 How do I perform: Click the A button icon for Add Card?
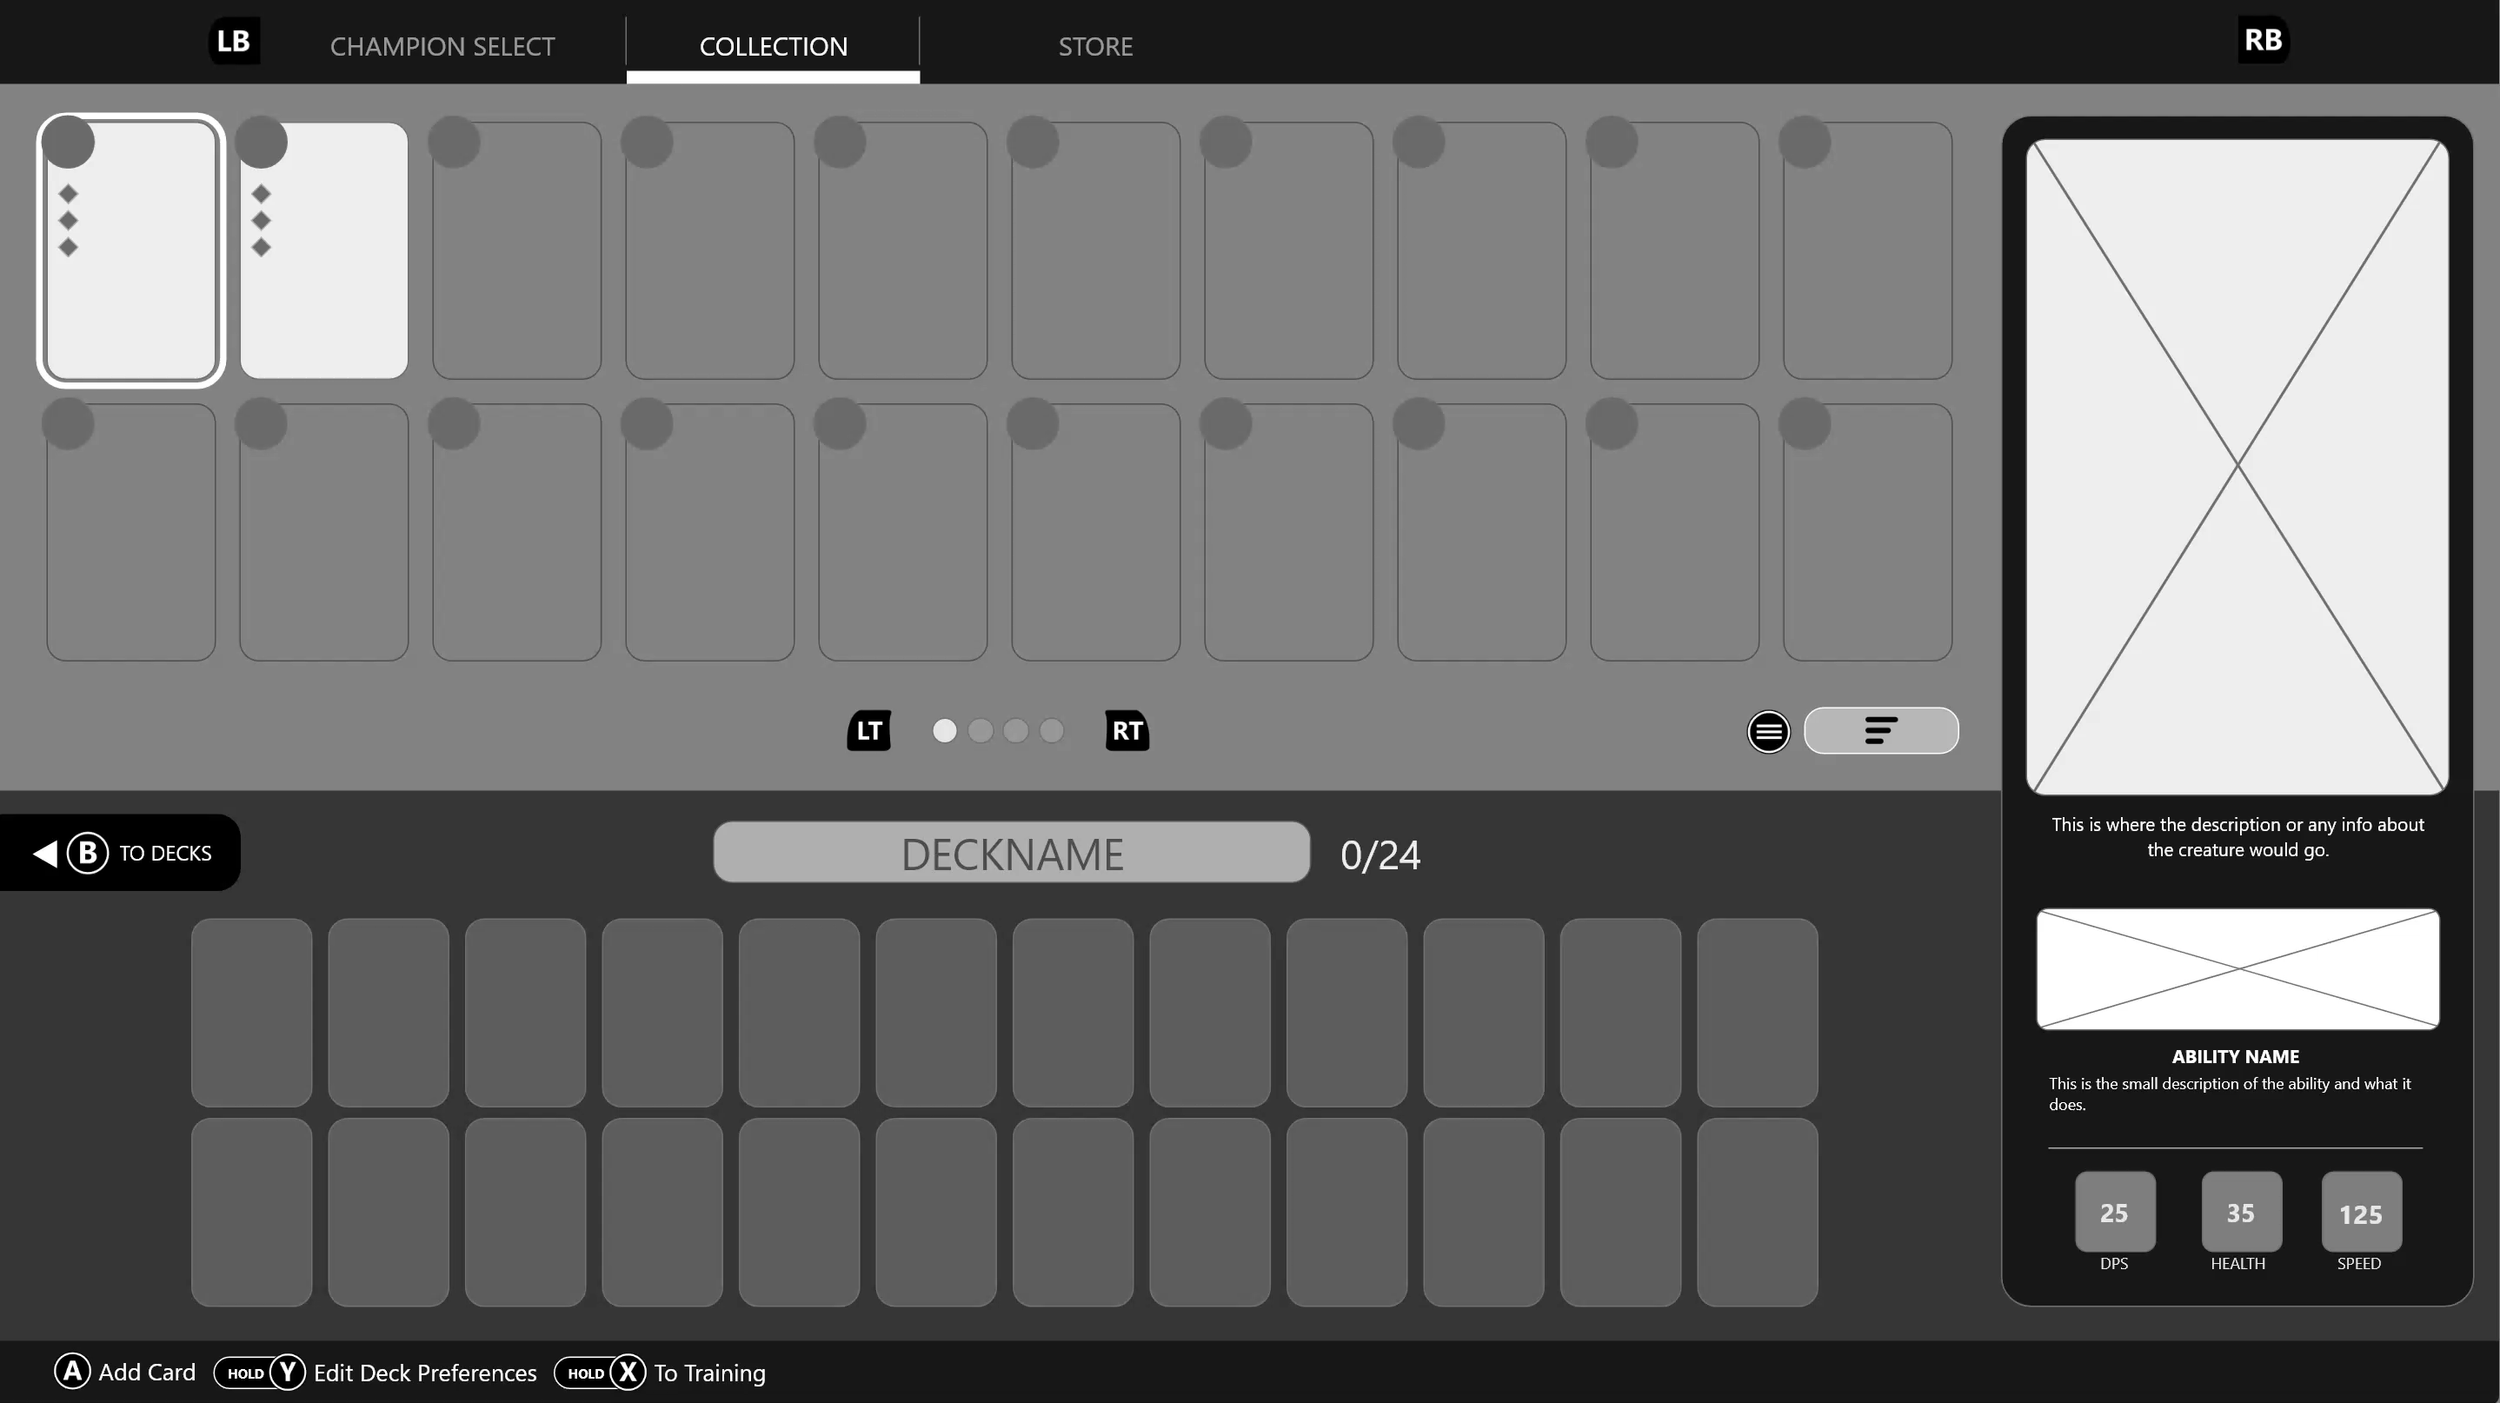tap(71, 1372)
